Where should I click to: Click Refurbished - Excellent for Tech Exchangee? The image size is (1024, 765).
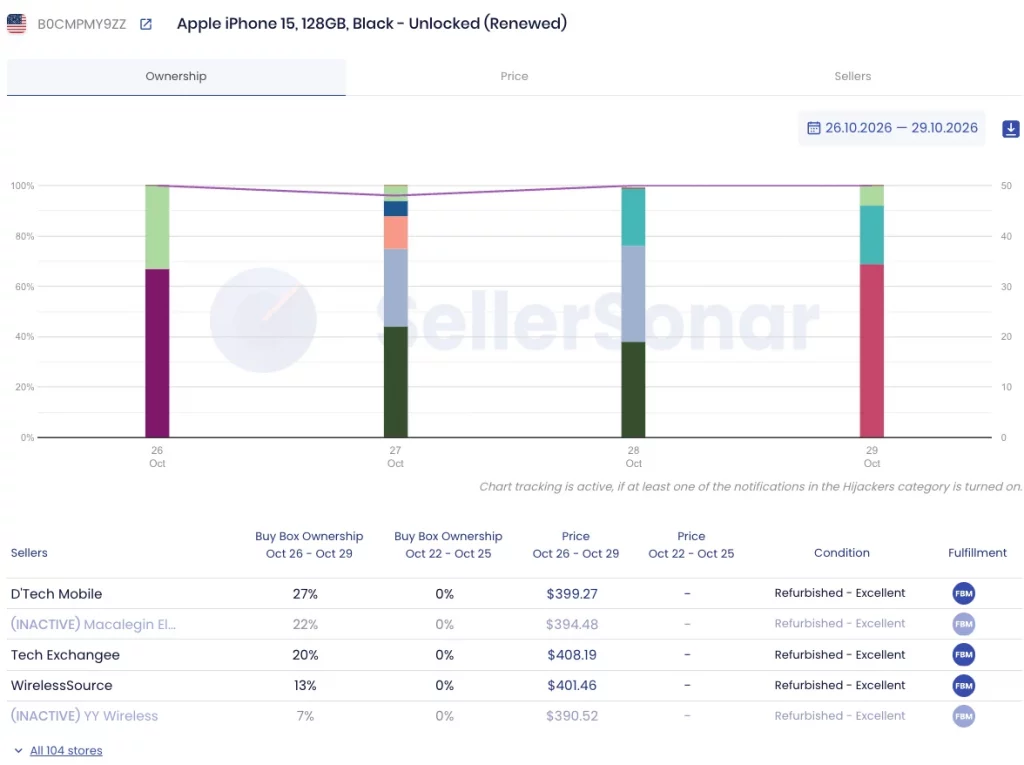click(x=840, y=655)
